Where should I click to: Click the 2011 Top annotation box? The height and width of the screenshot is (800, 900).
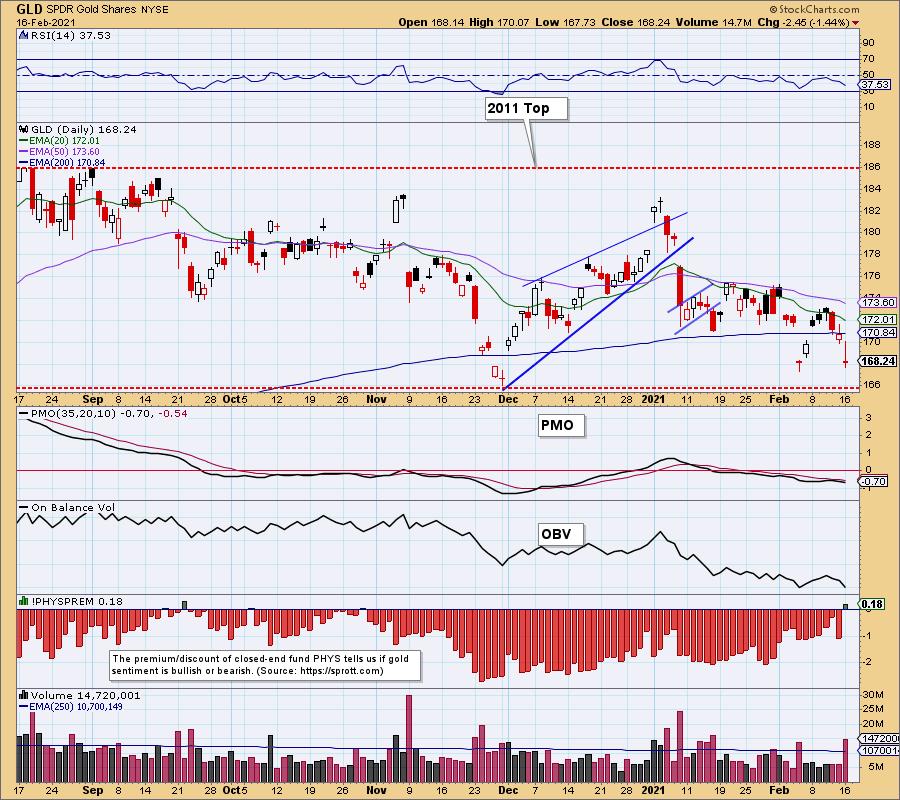526,108
